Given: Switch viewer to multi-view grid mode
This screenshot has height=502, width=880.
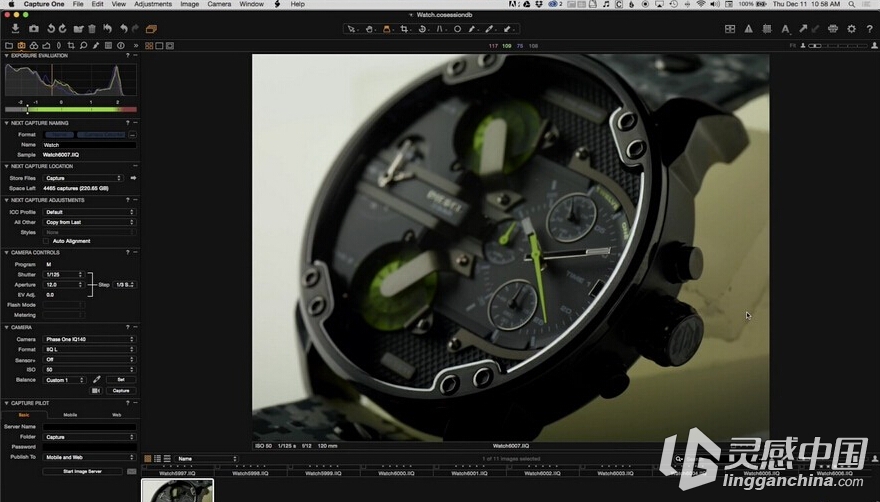Looking at the screenshot, I should (149, 45).
